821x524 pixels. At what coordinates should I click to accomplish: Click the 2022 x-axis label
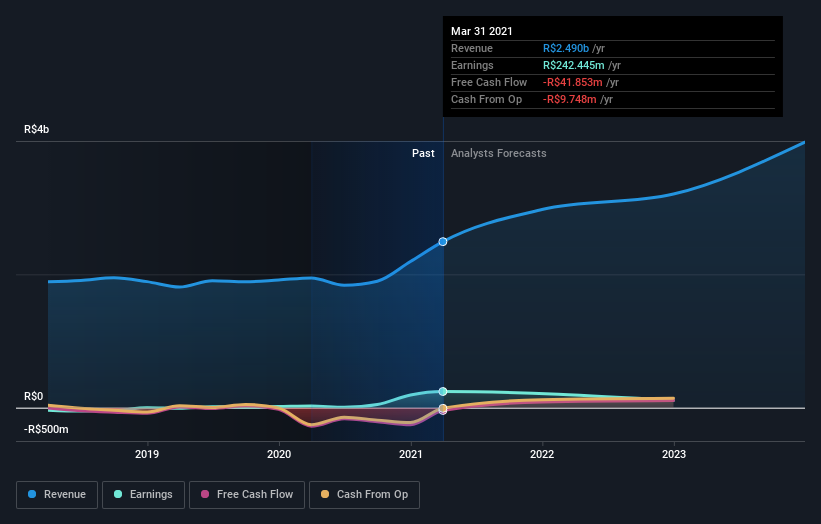coord(542,454)
